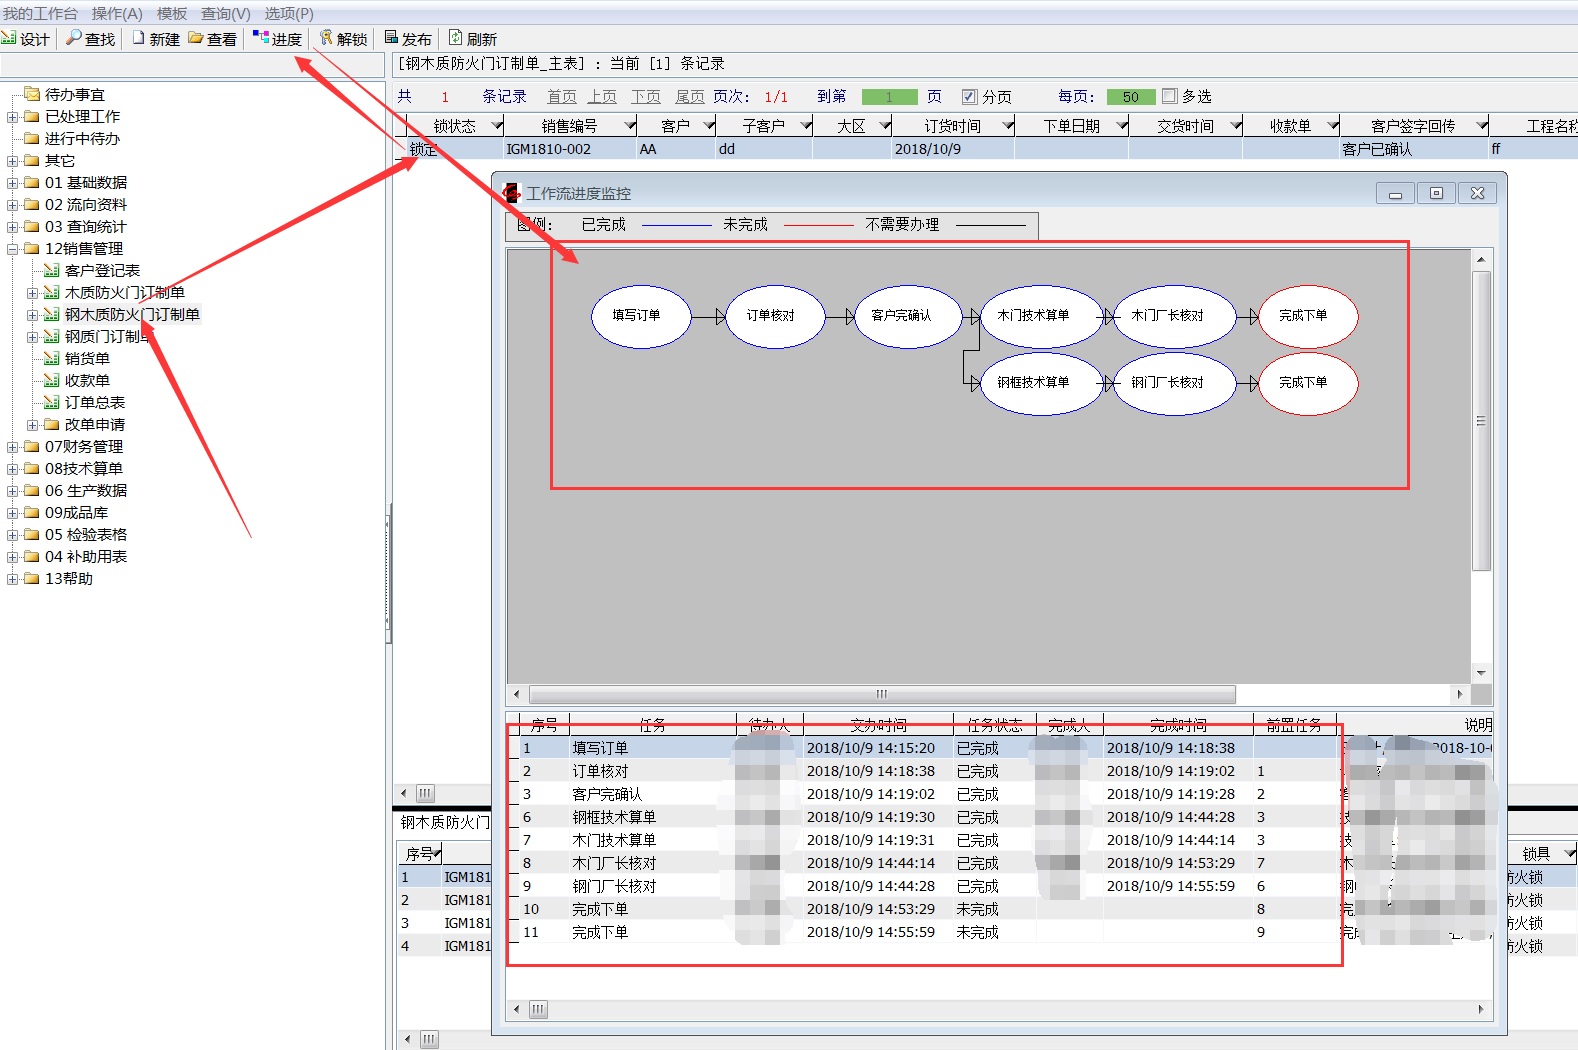Click the 查看 view toolbar icon
Screen dimensions: 1578x1050
coord(212,39)
